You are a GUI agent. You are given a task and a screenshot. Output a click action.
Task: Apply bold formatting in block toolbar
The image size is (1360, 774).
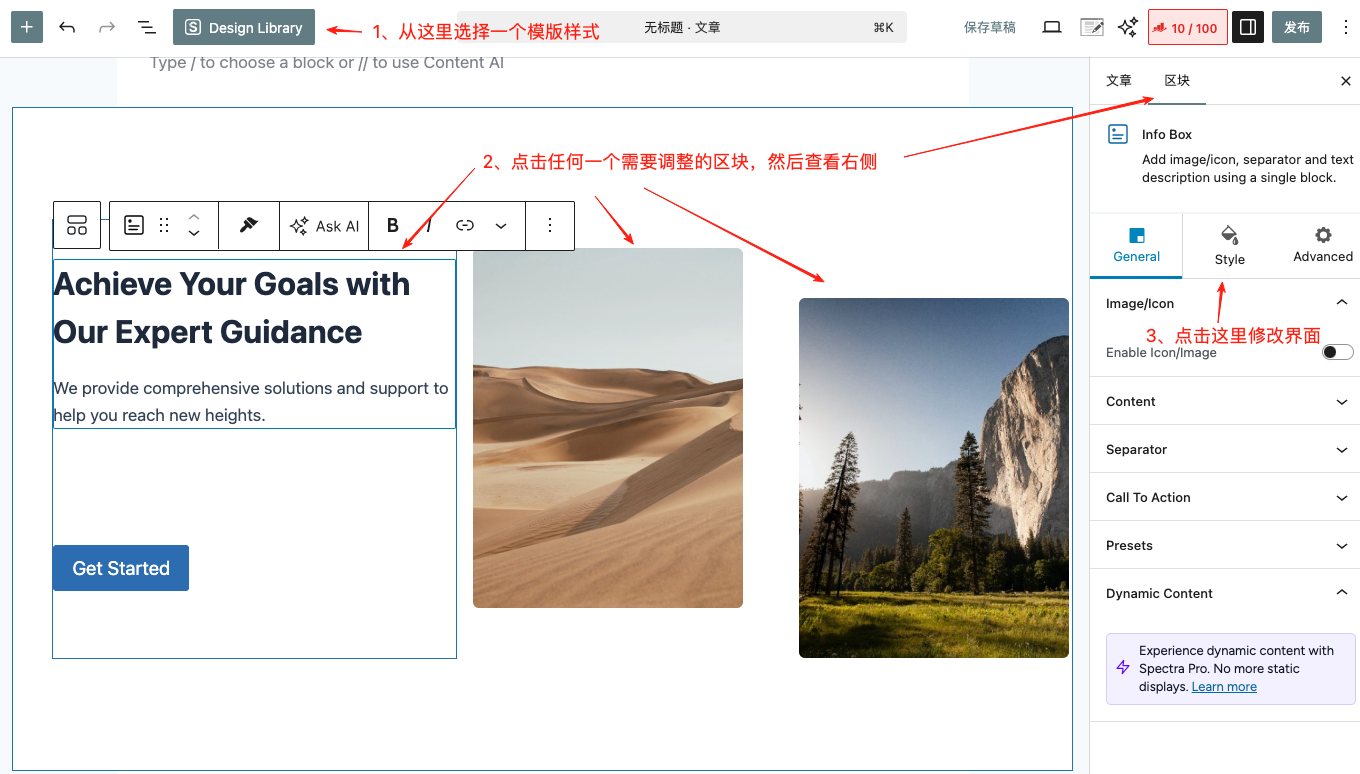pyautogui.click(x=393, y=226)
